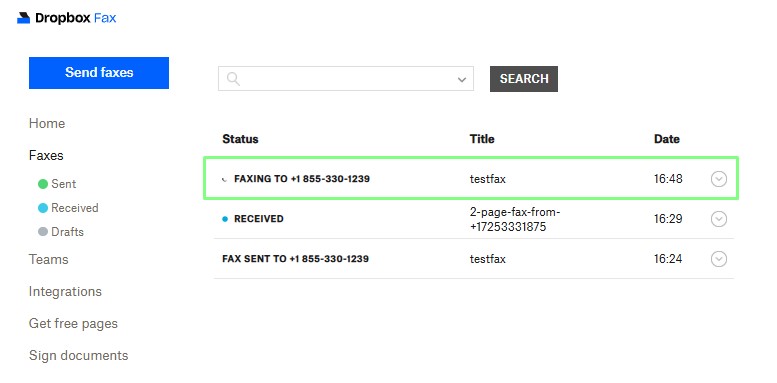Click inside the fax search input field
Image resolution: width=777 pixels, height=383 pixels.
[x=346, y=79]
